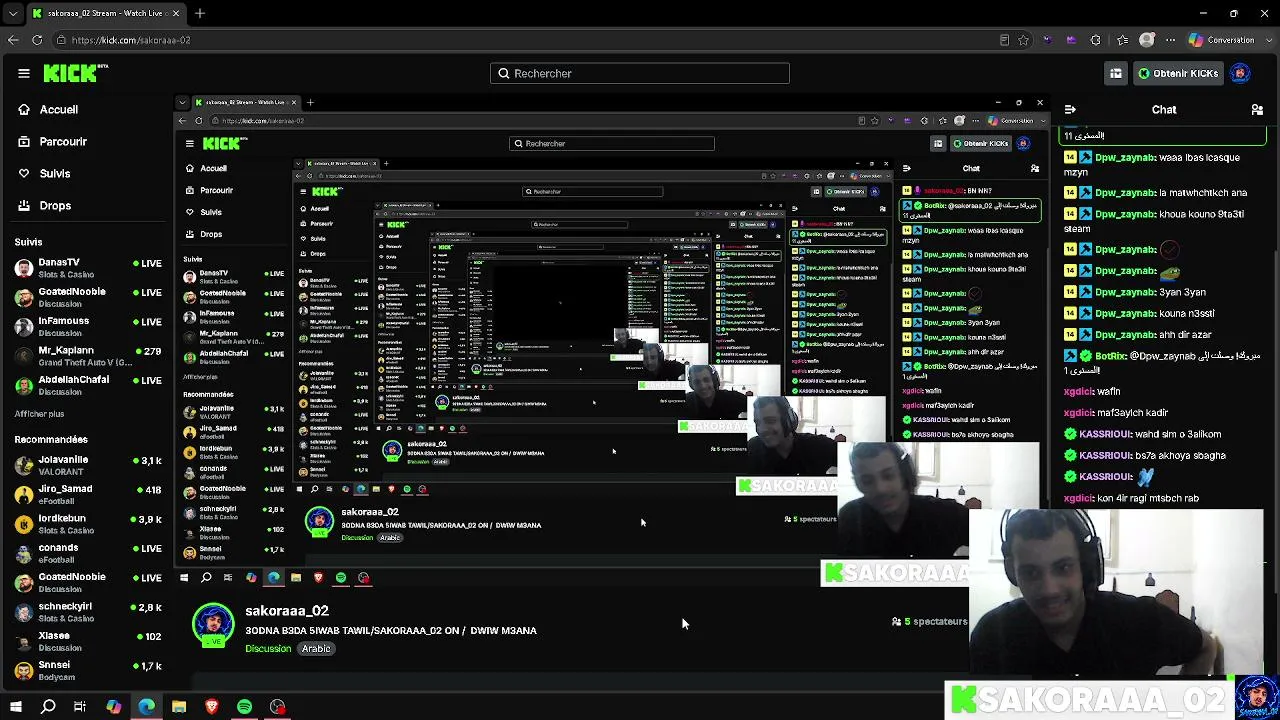Viewport: 1280px width, 720px height.
Task: Open the Kick profile avatar menu
Action: click(1240, 73)
